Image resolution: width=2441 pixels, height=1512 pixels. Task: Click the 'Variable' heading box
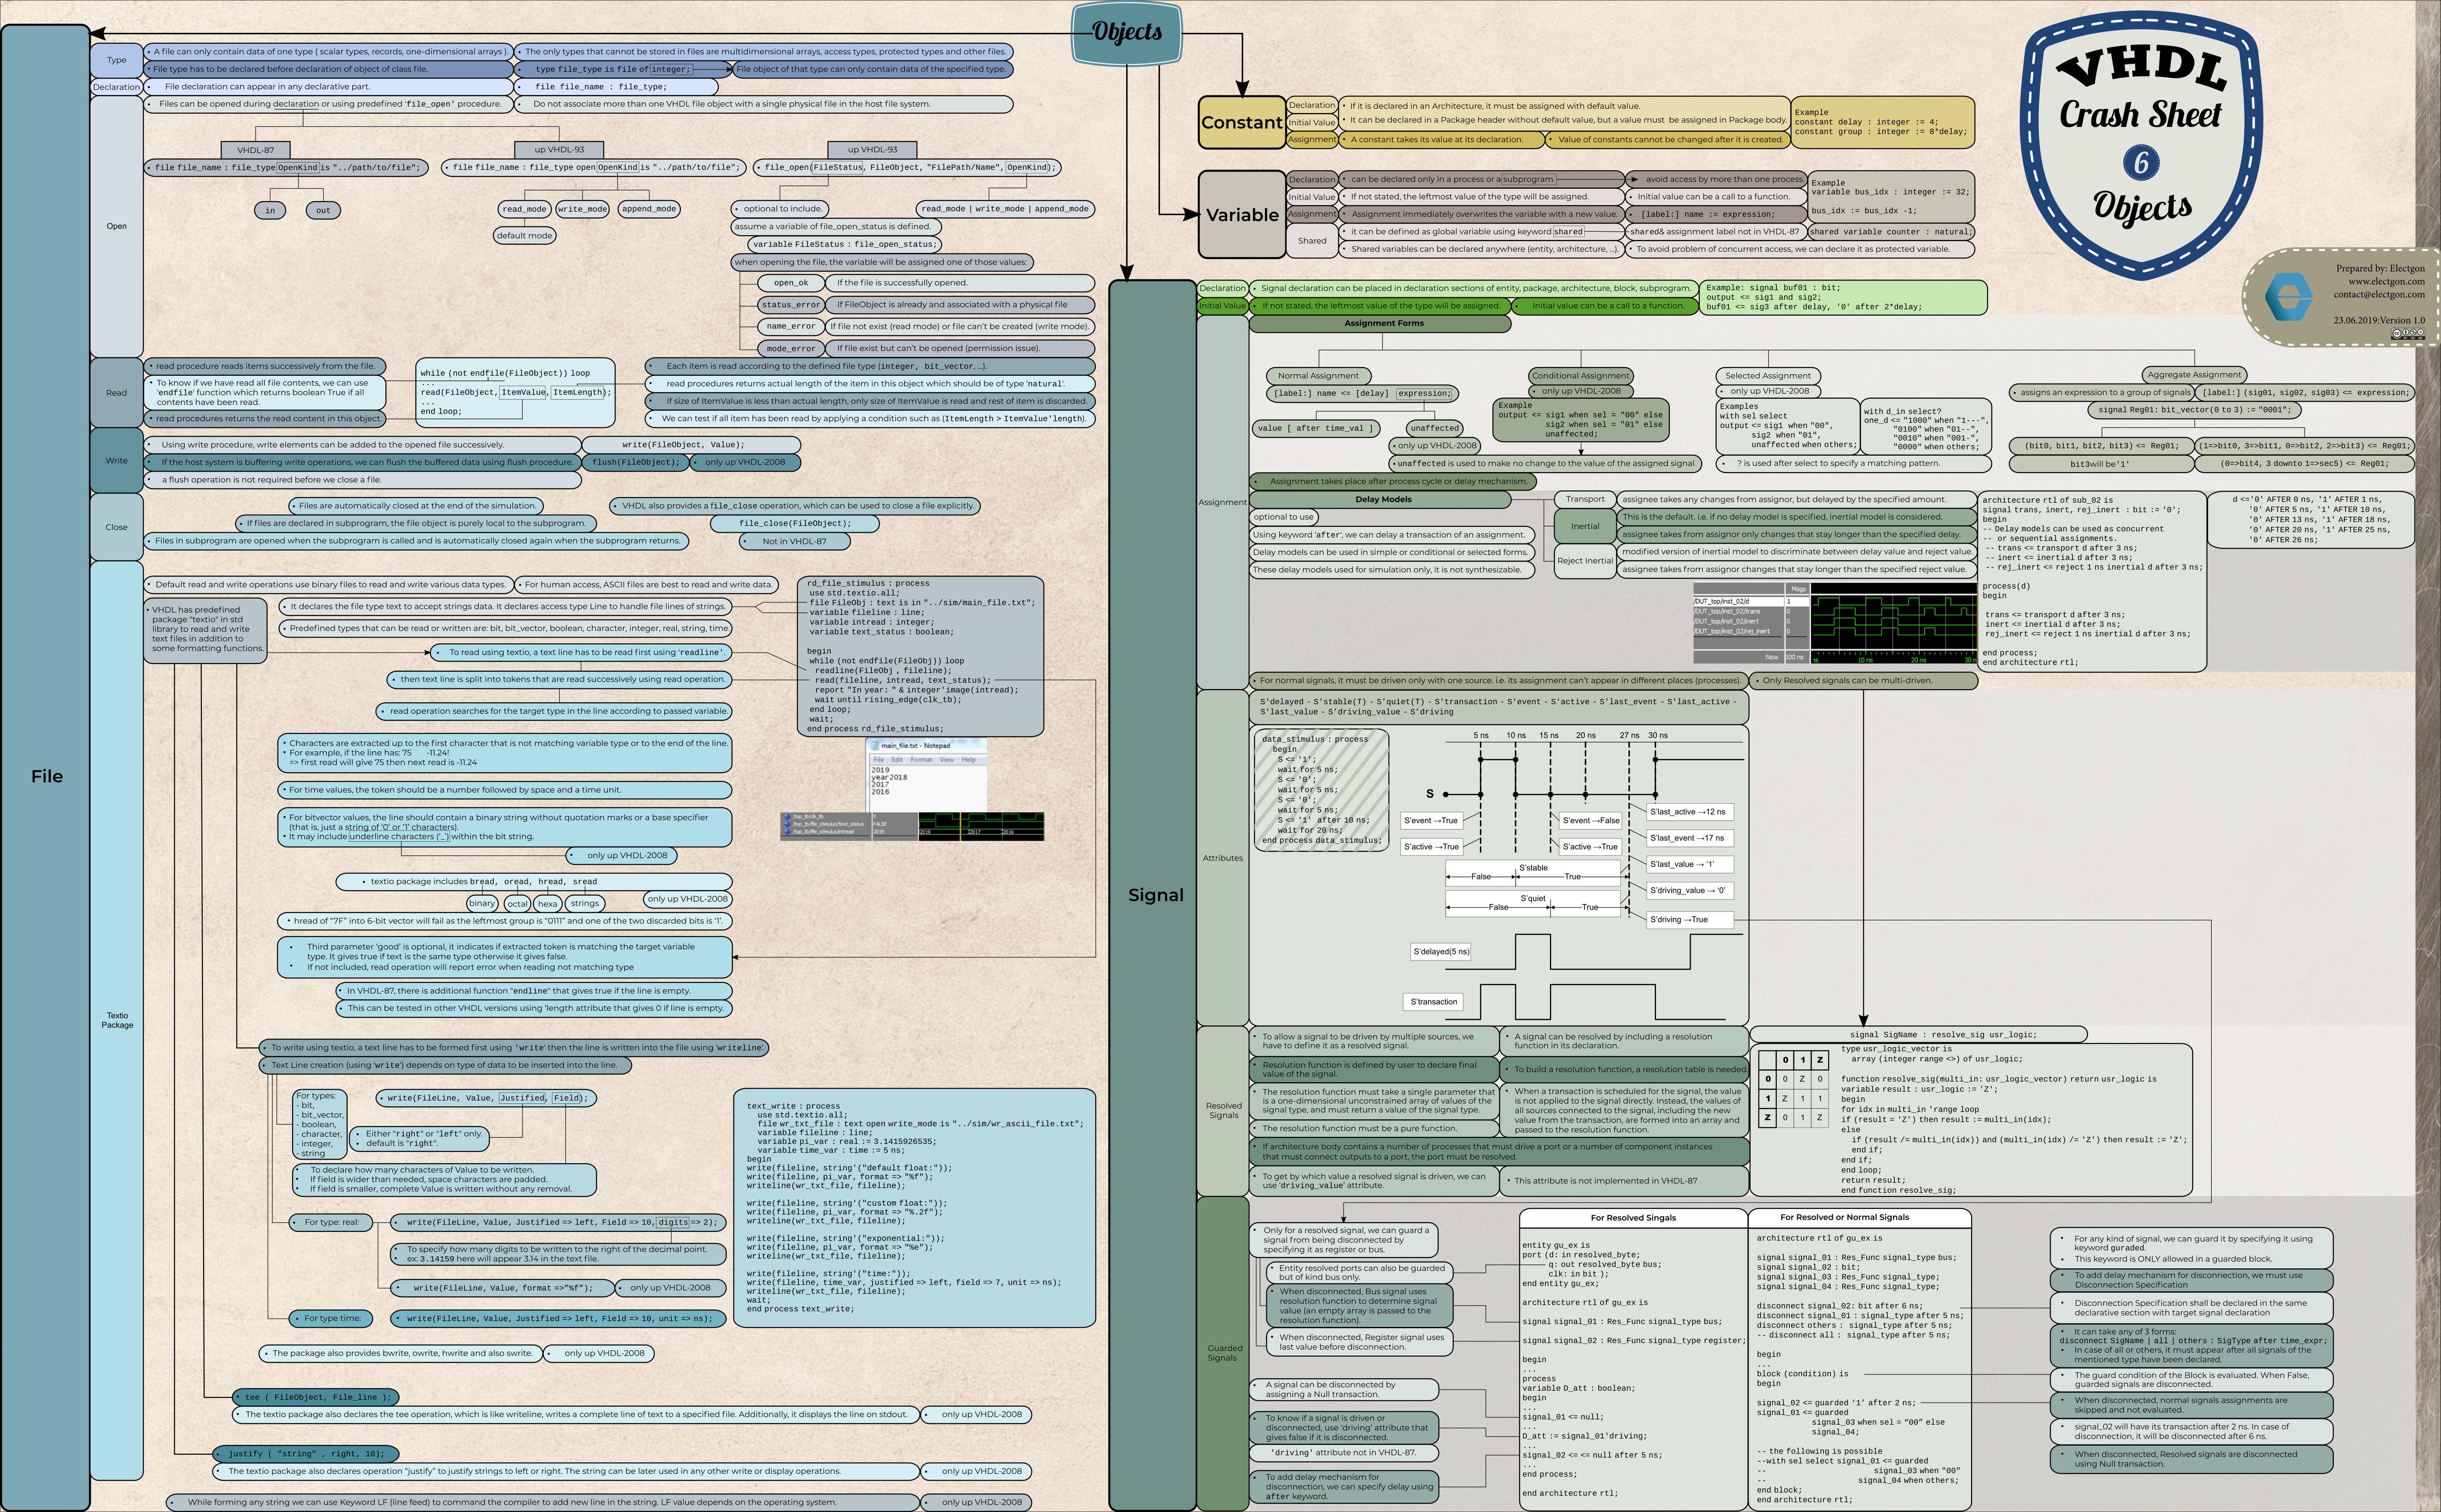(x=1241, y=215)
